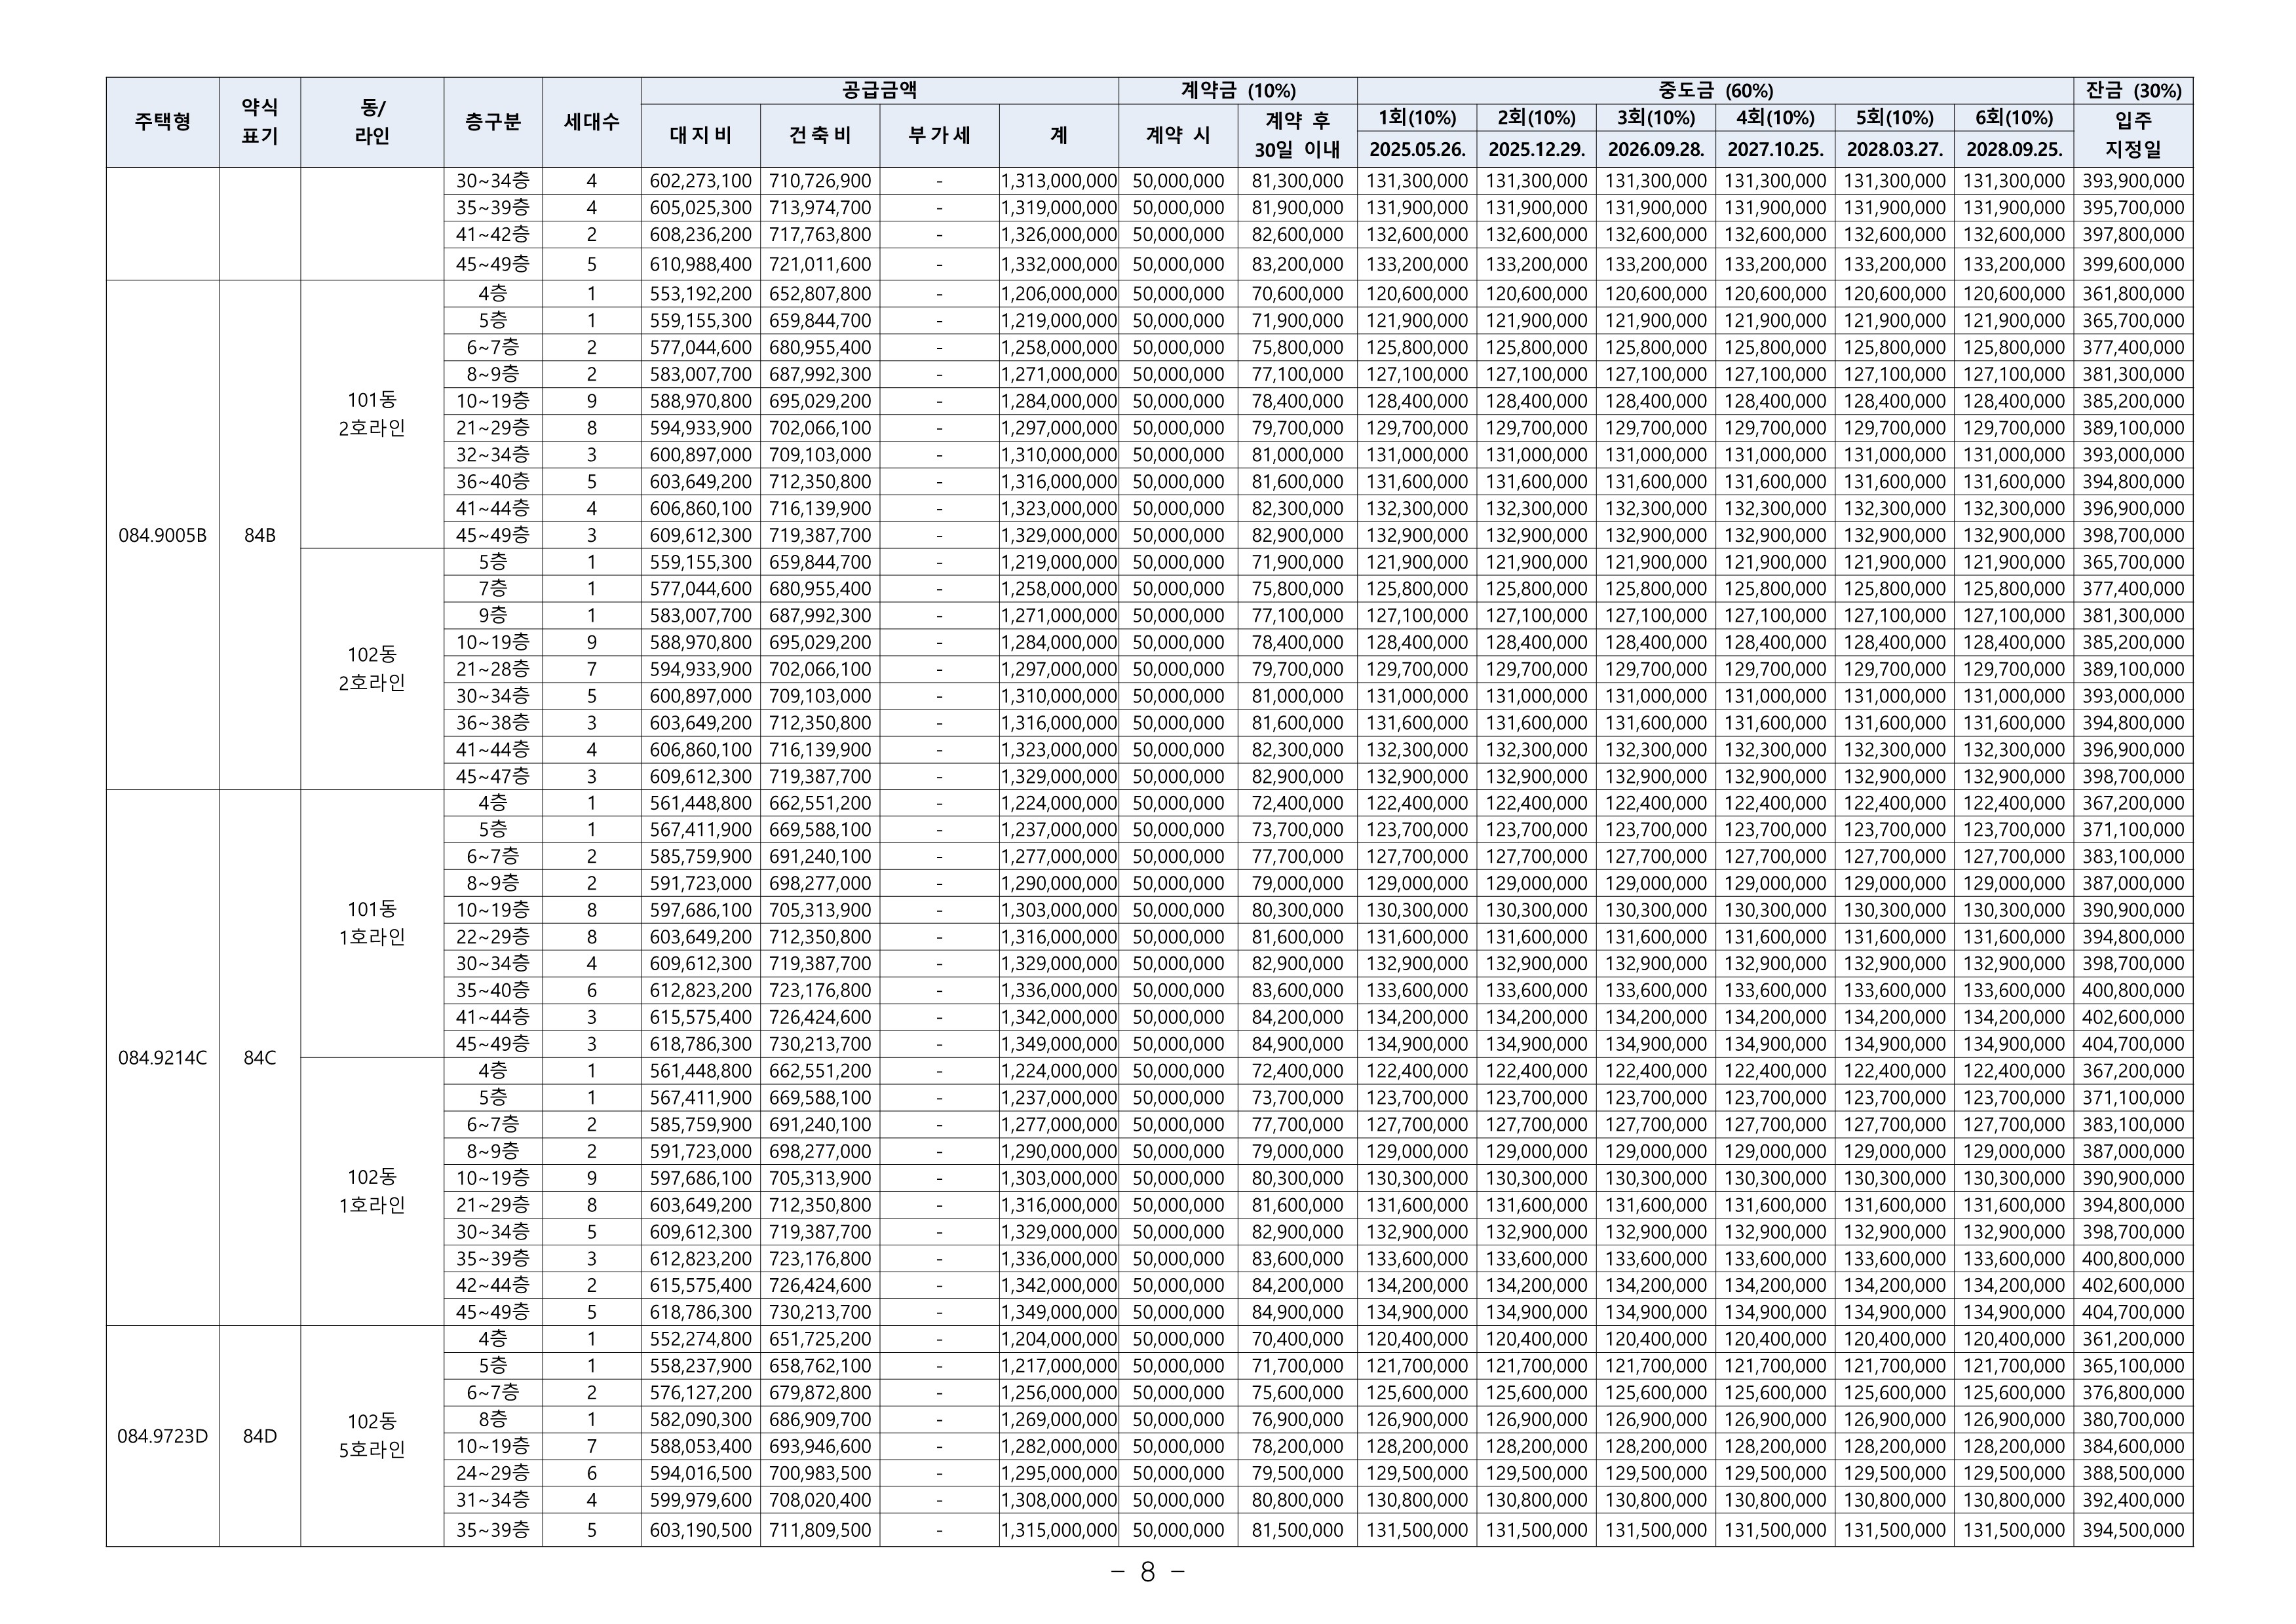Select the 1회(10%) installment header
Screen dimensions: 2296x1624
1417,118
